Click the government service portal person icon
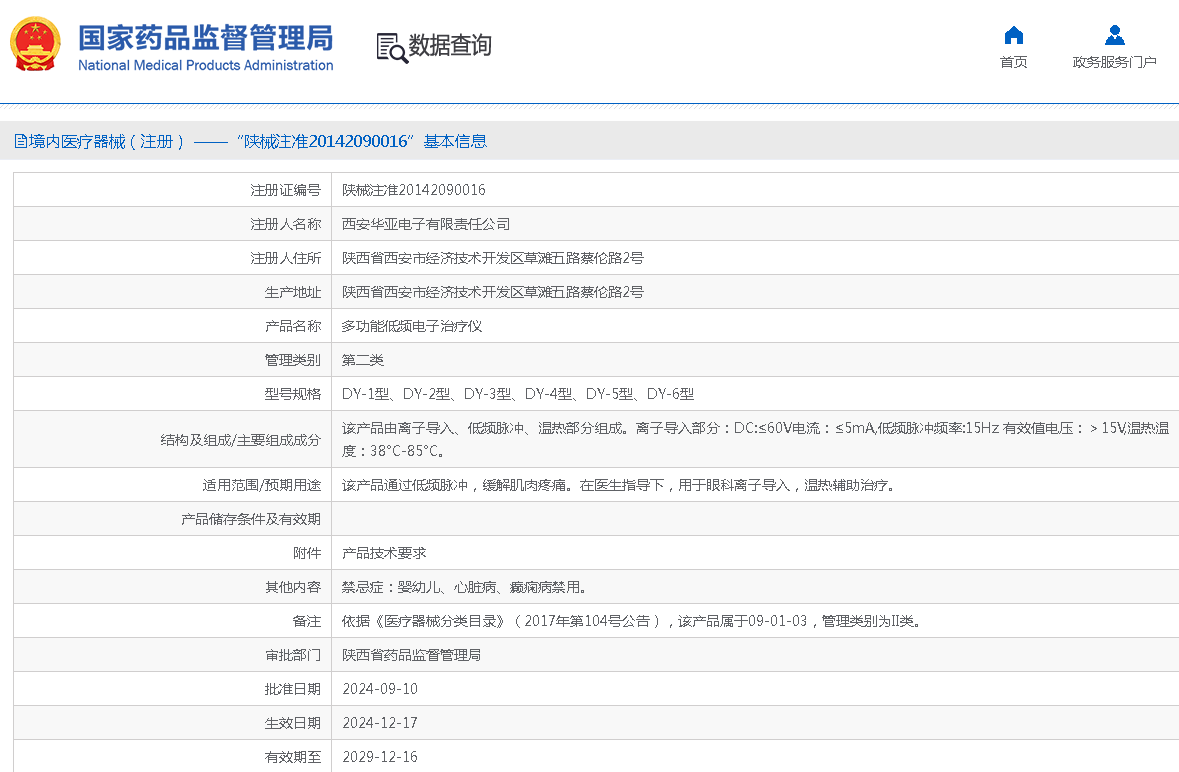Viewport: 1179px width, 772px height. [x=1114, y=36]
